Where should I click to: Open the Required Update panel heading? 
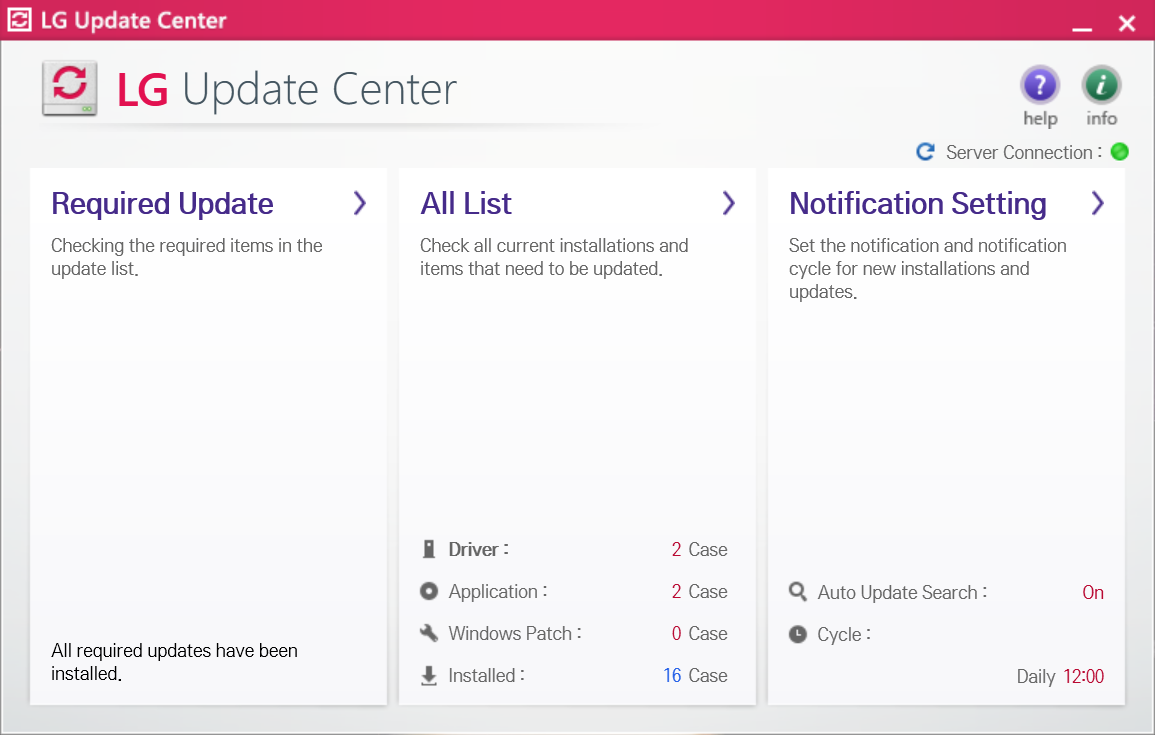tap(162, 203)
